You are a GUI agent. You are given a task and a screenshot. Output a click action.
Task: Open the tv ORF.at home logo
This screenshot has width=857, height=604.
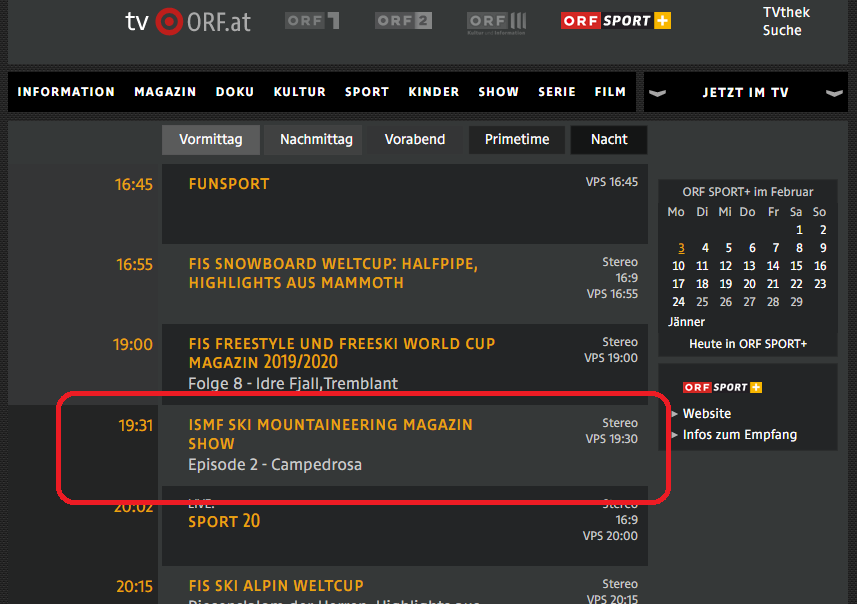tap(188, 22)
